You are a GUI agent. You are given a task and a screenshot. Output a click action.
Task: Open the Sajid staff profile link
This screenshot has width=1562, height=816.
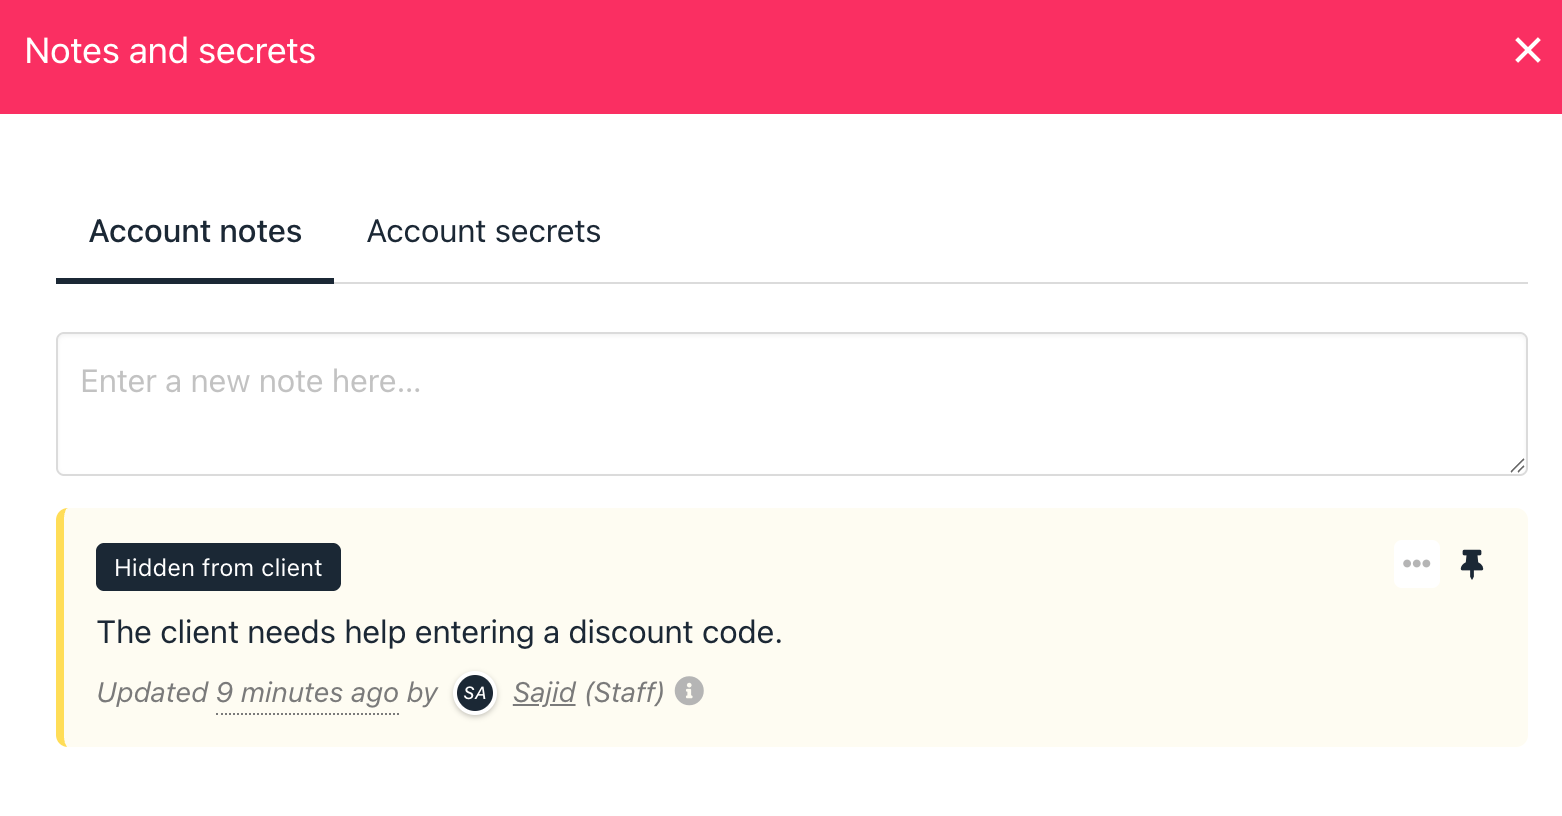(544, 692)
